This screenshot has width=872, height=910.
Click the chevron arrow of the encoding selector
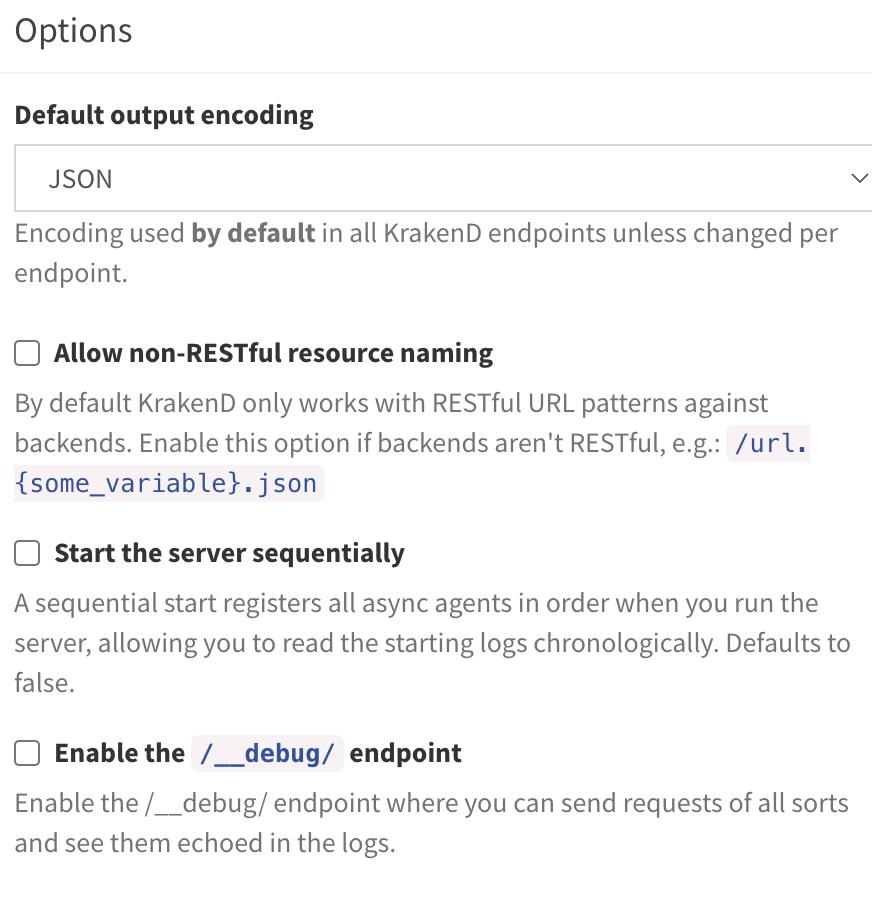pyautogui.click(x=859, y=178)
